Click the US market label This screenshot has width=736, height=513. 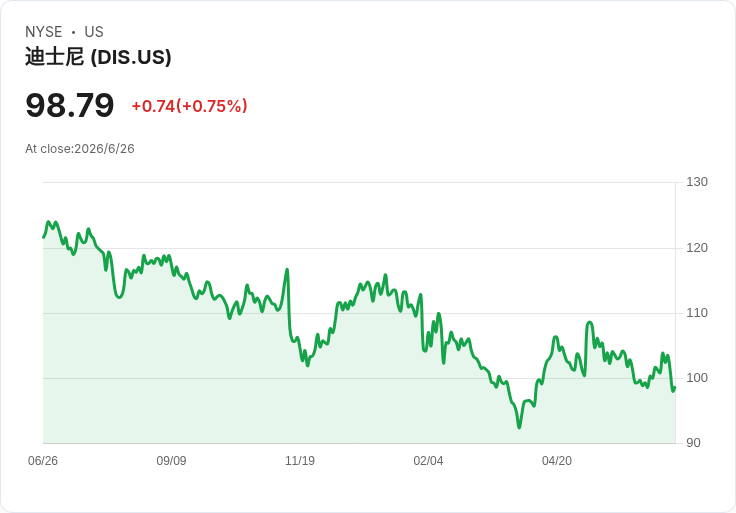[x=94, y=32]
